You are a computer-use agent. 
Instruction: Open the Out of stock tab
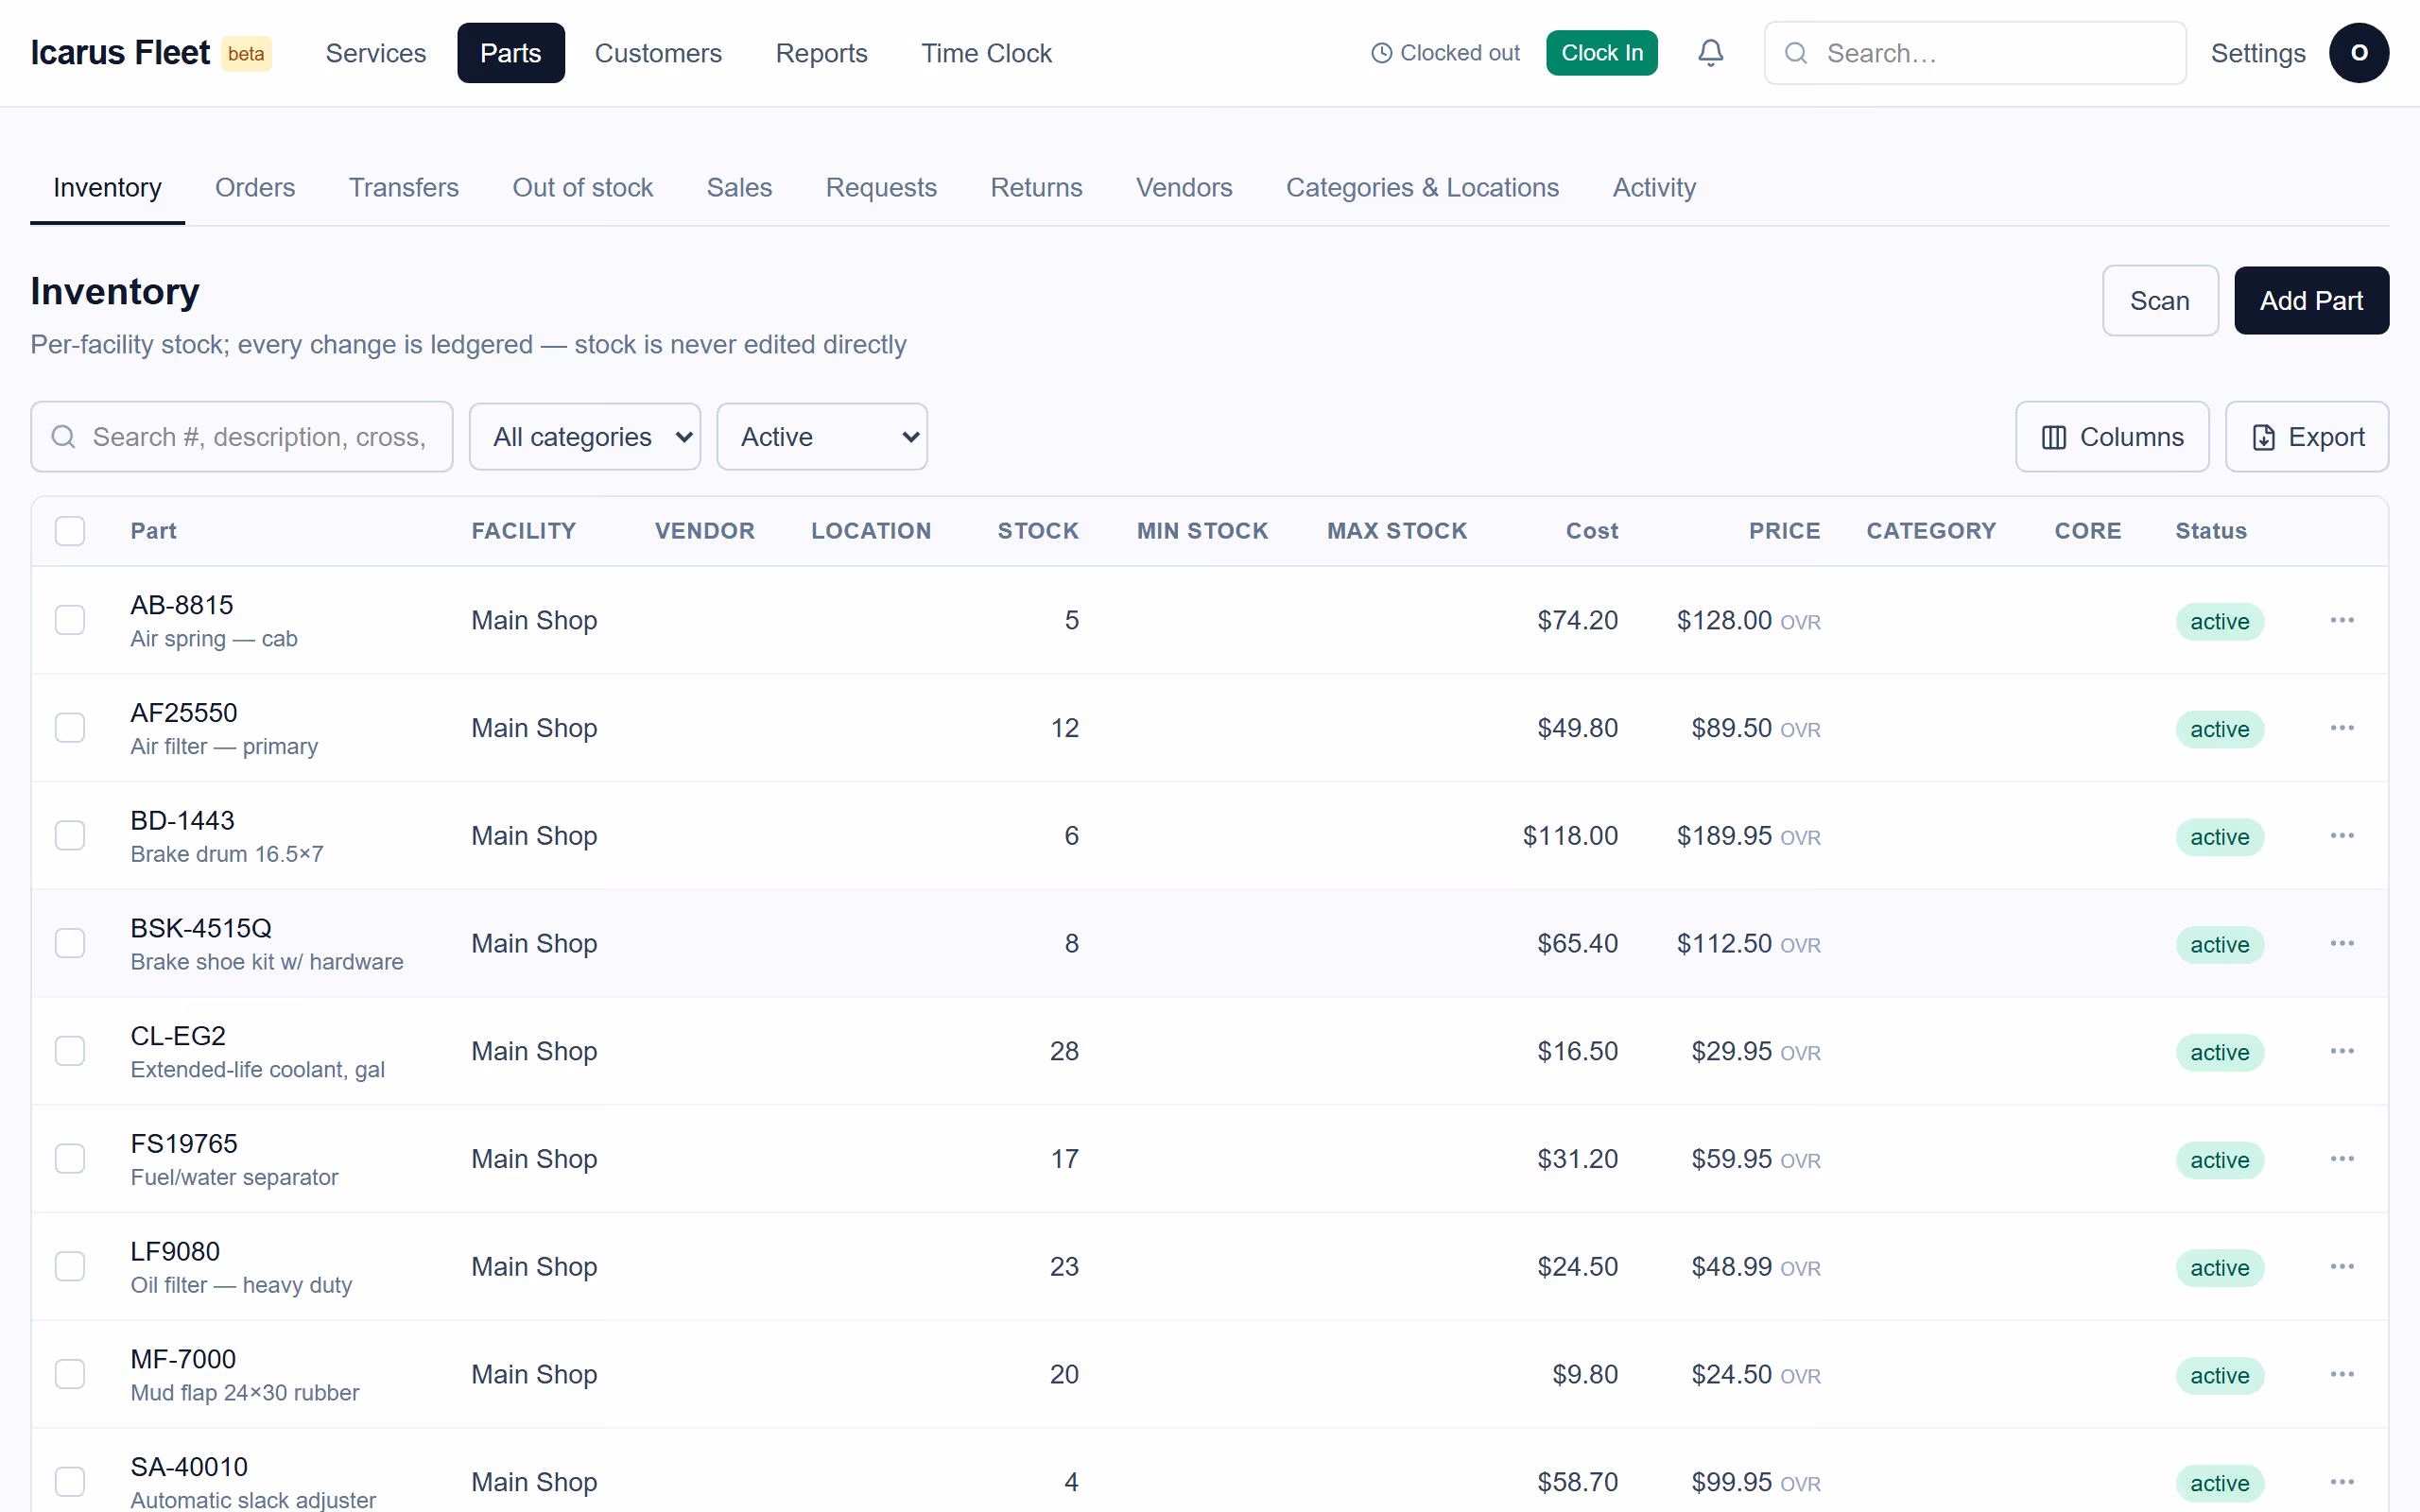click(x=583, y=188)
